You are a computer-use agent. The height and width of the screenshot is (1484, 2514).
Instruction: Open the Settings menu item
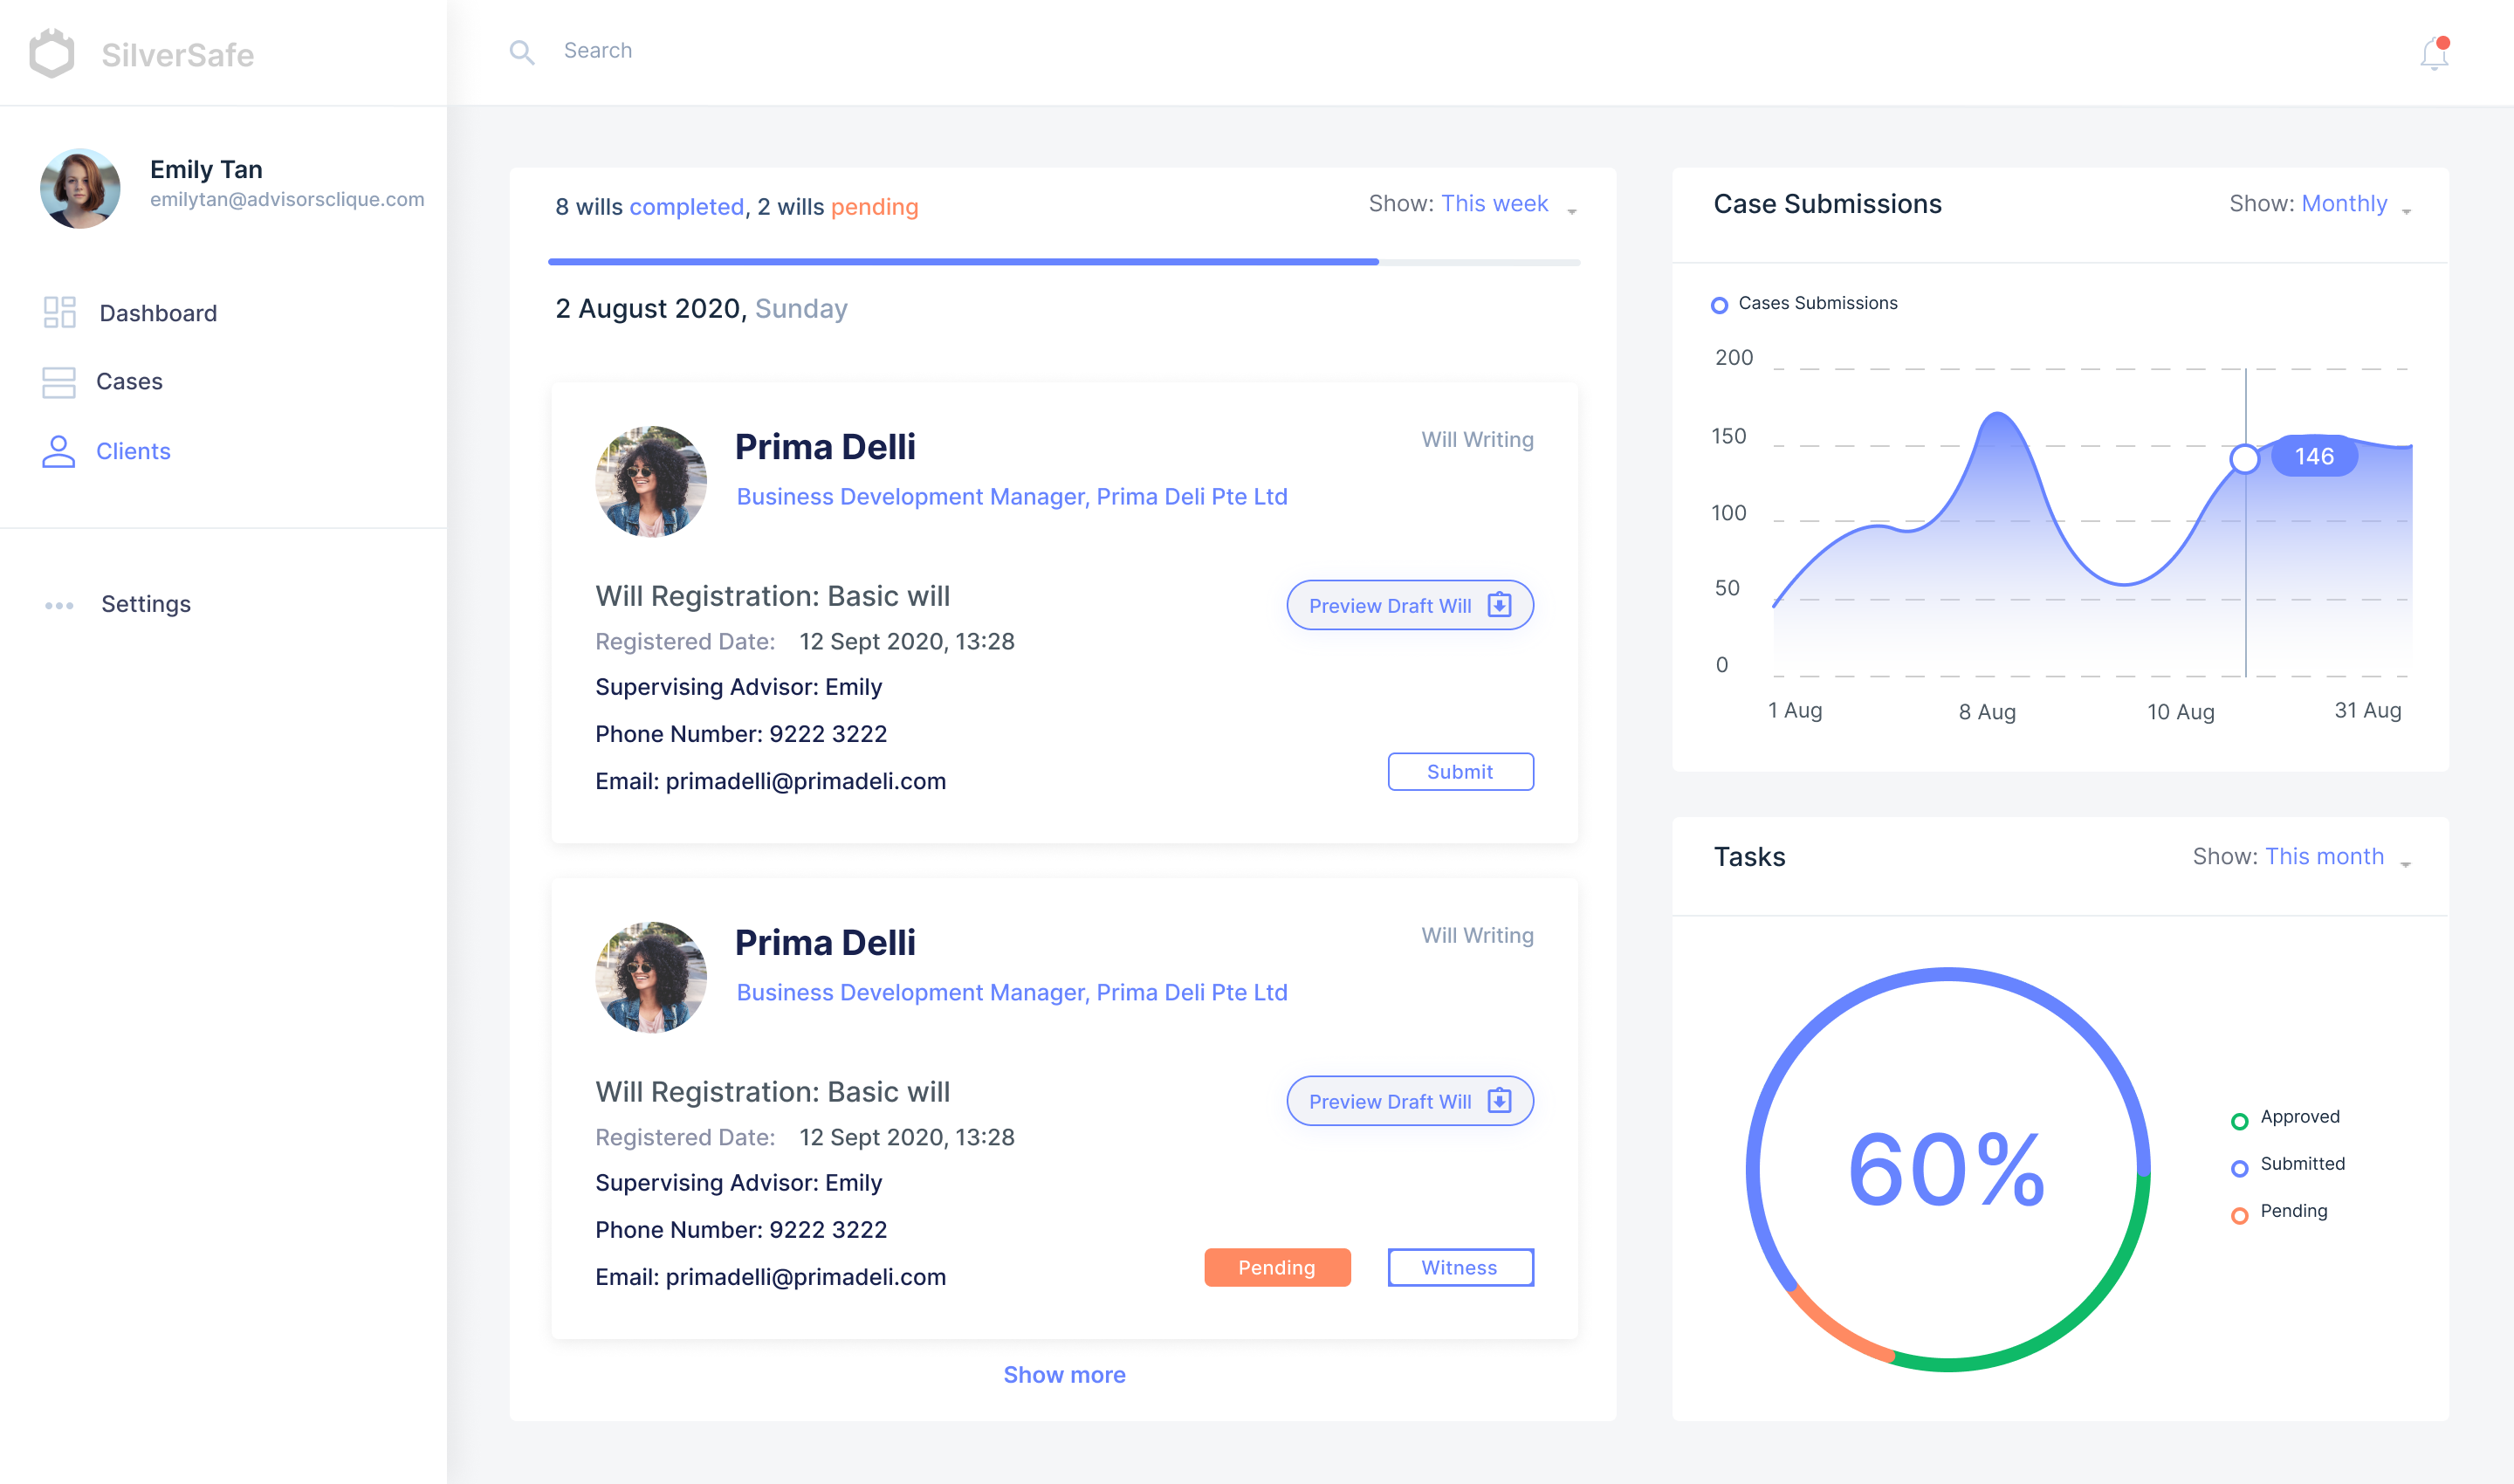coord(146,604)
